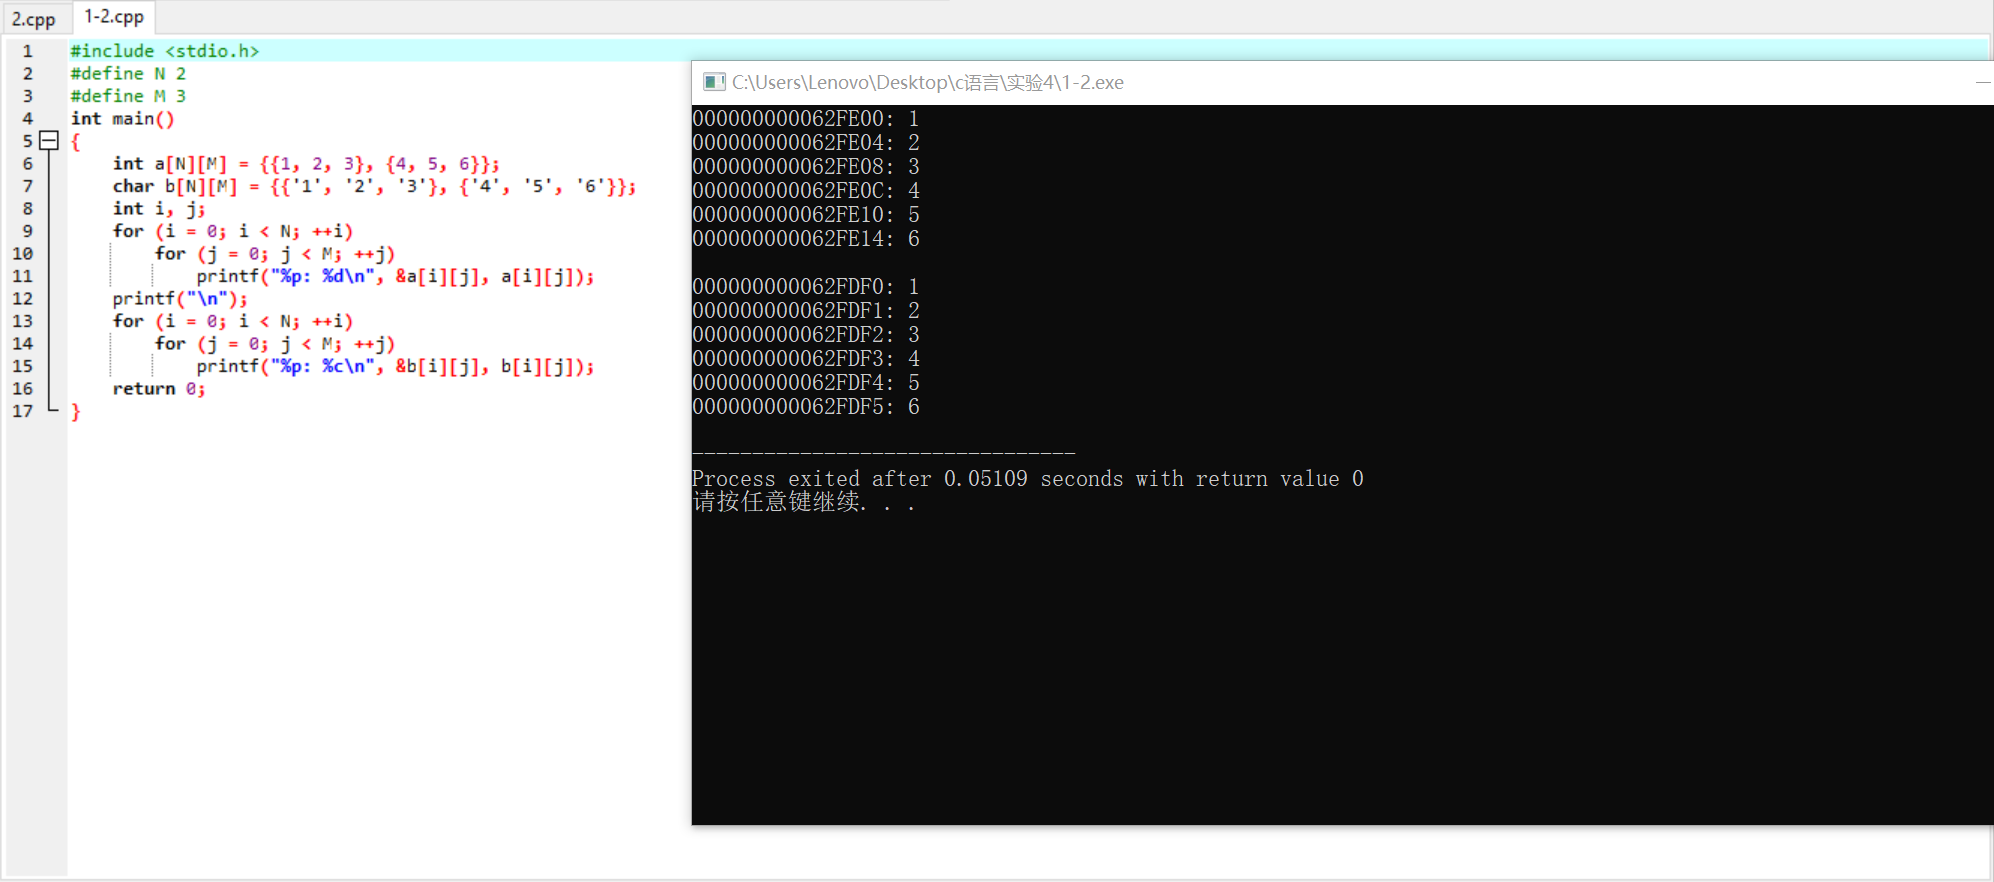Minimize the 1-2.exe console window
This screenshot has height=882, width=1994.
click(1982, 82)
